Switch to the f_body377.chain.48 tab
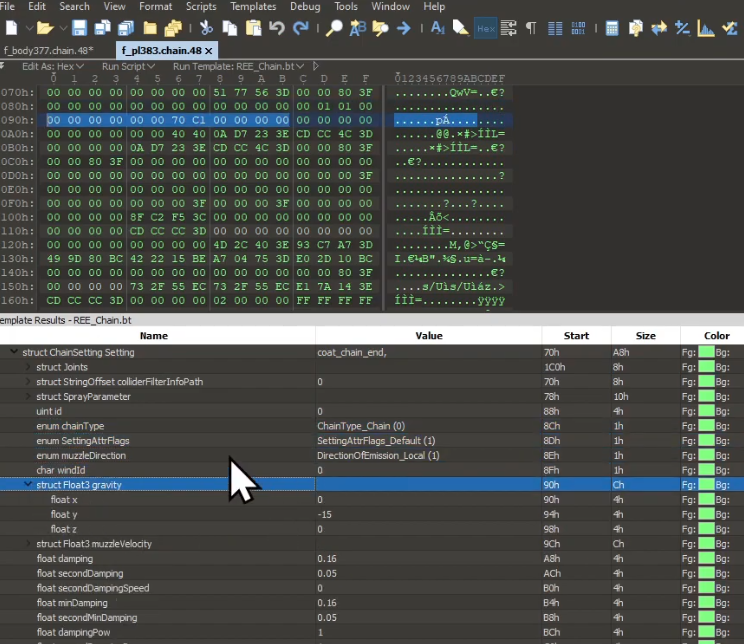744x644 pixels. point(48,49)
